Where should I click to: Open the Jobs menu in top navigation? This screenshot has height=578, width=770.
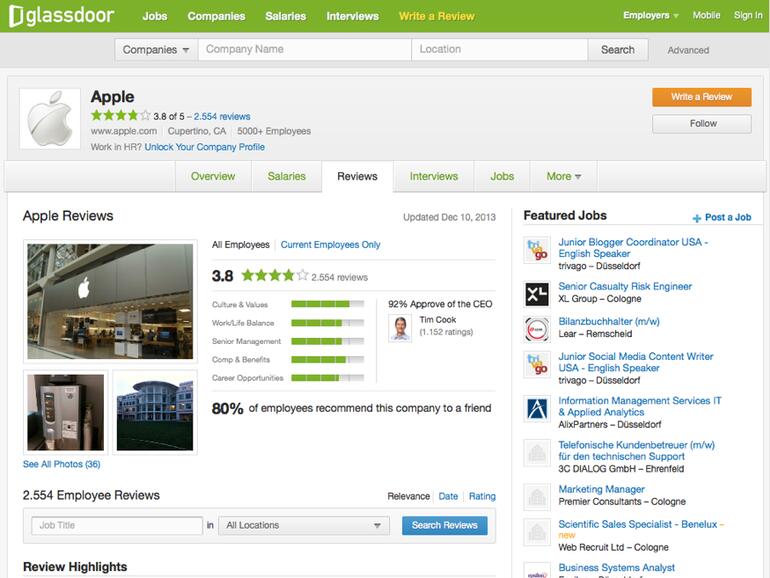[x=155, y=16]
